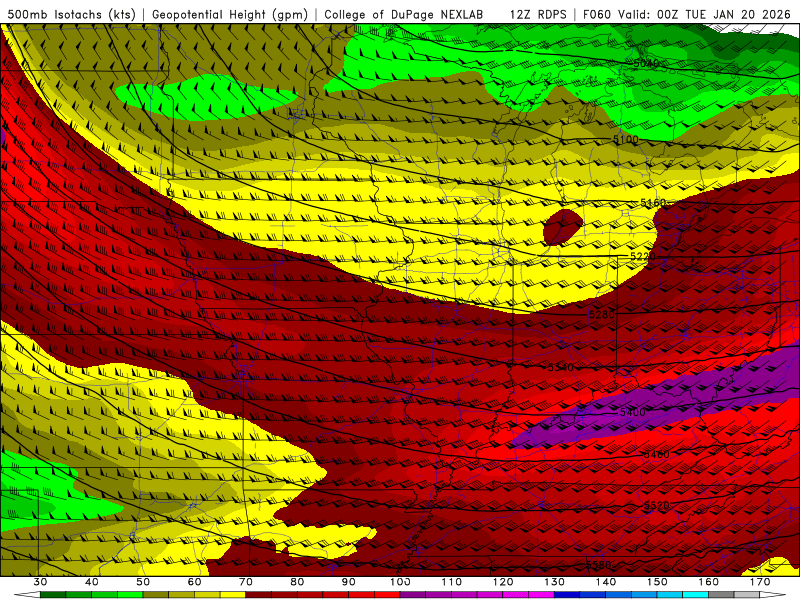Click the 'Geopotential Height (gpm)' header text
Viewport: 800px width, 600px height.
[230, 15]
